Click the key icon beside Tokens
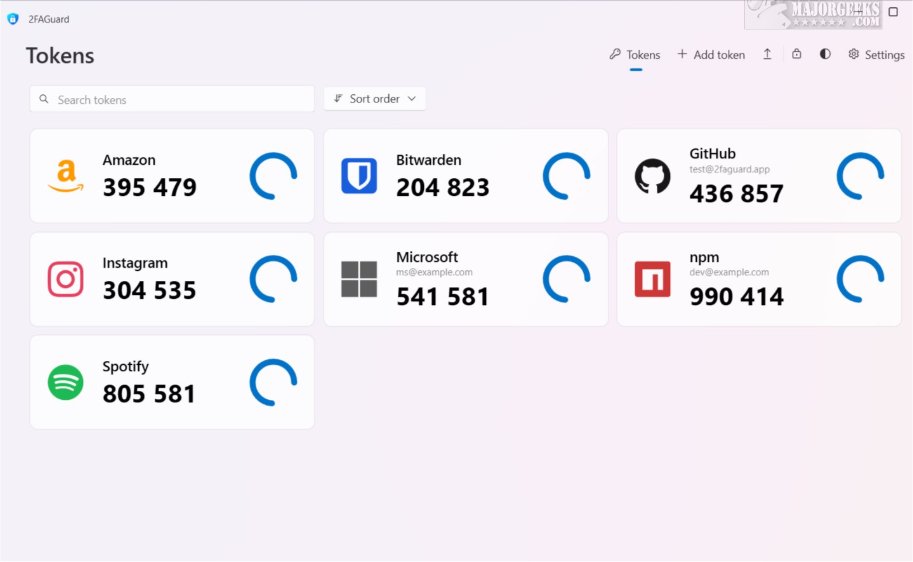This screenshot has width=913, height=562. pyautogui.click(x=615, y=54)
